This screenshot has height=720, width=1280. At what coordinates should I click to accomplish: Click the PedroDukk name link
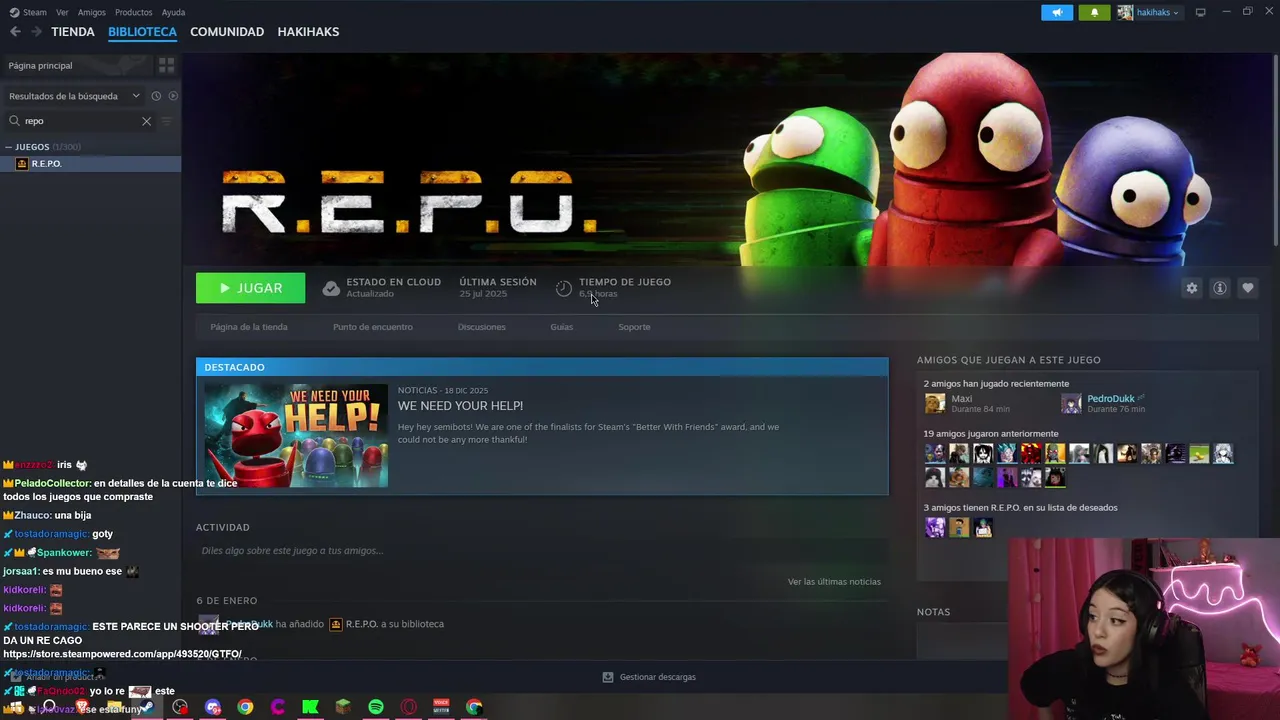tap(1110, 399)
